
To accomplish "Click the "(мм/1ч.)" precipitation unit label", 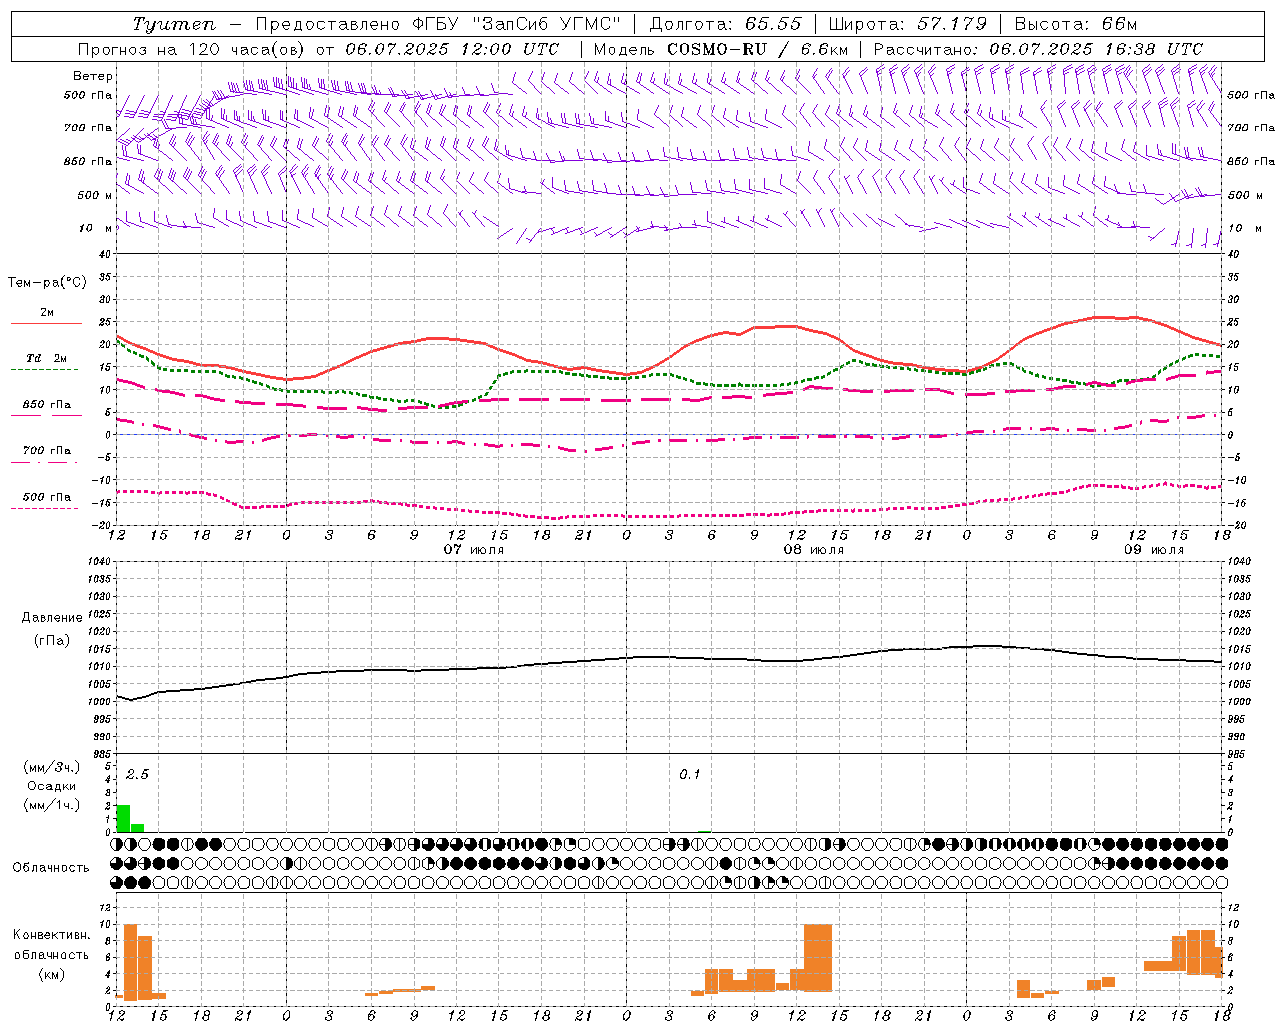I will coord(51,805).
